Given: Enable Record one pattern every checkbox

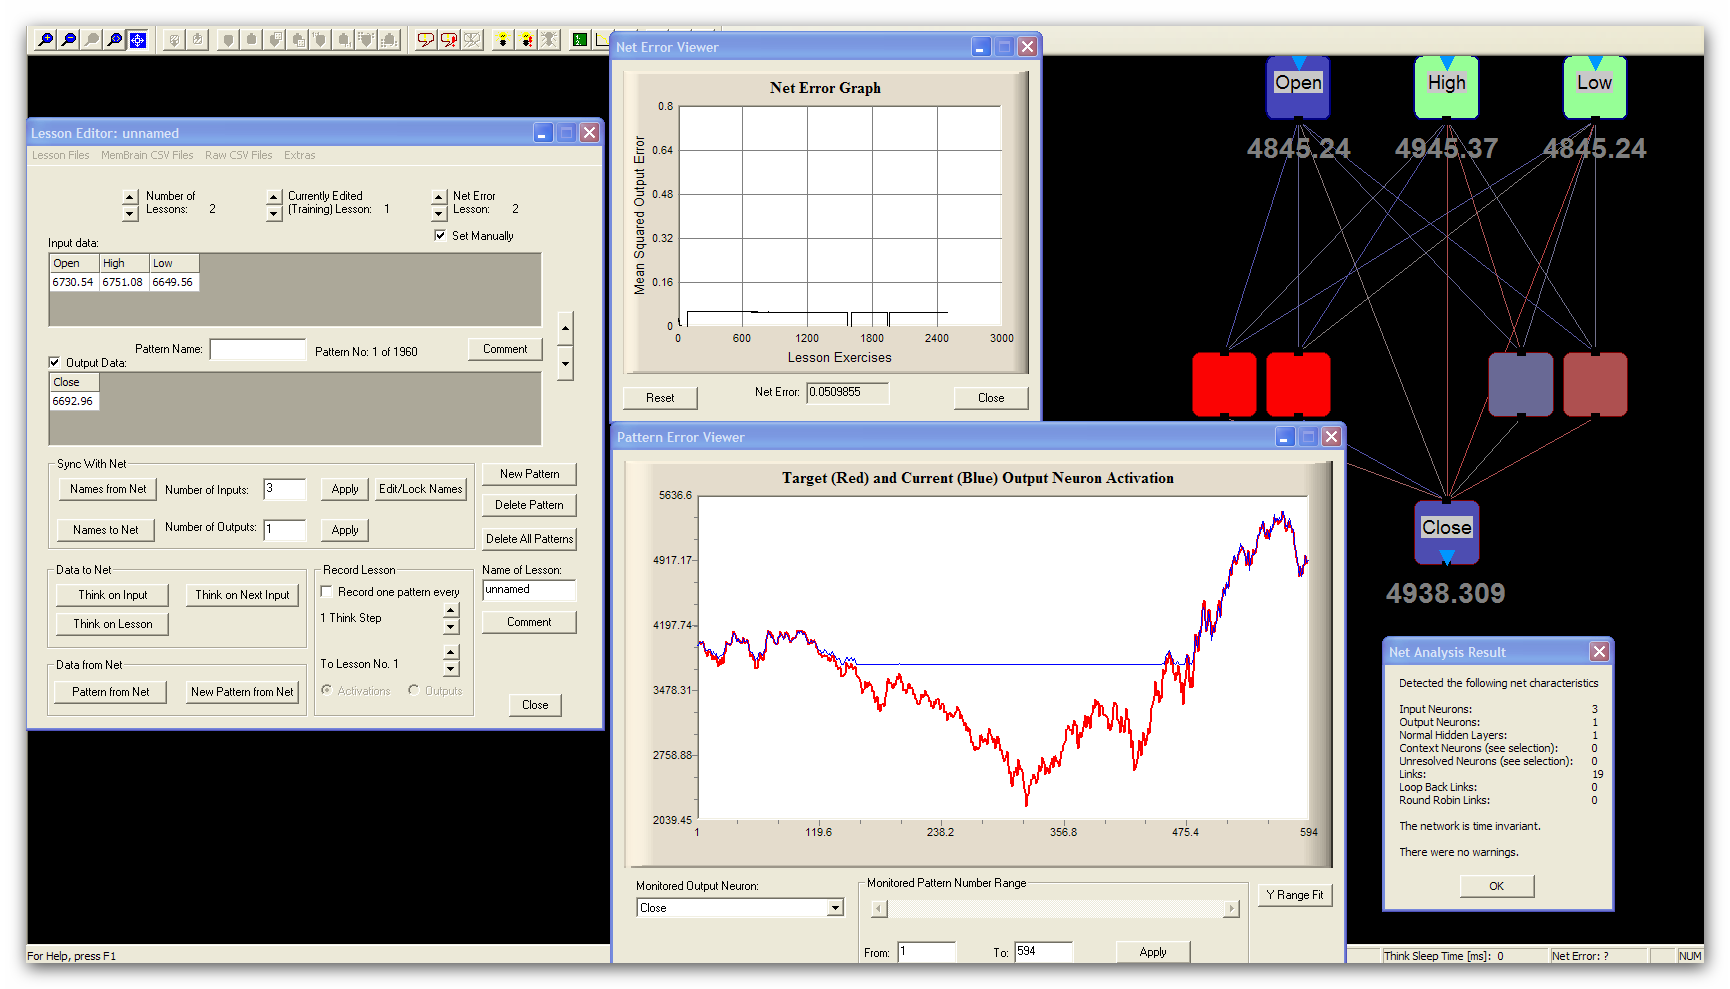Looking at the screenshot, I should pyautogui.click(x=327, y=592).
